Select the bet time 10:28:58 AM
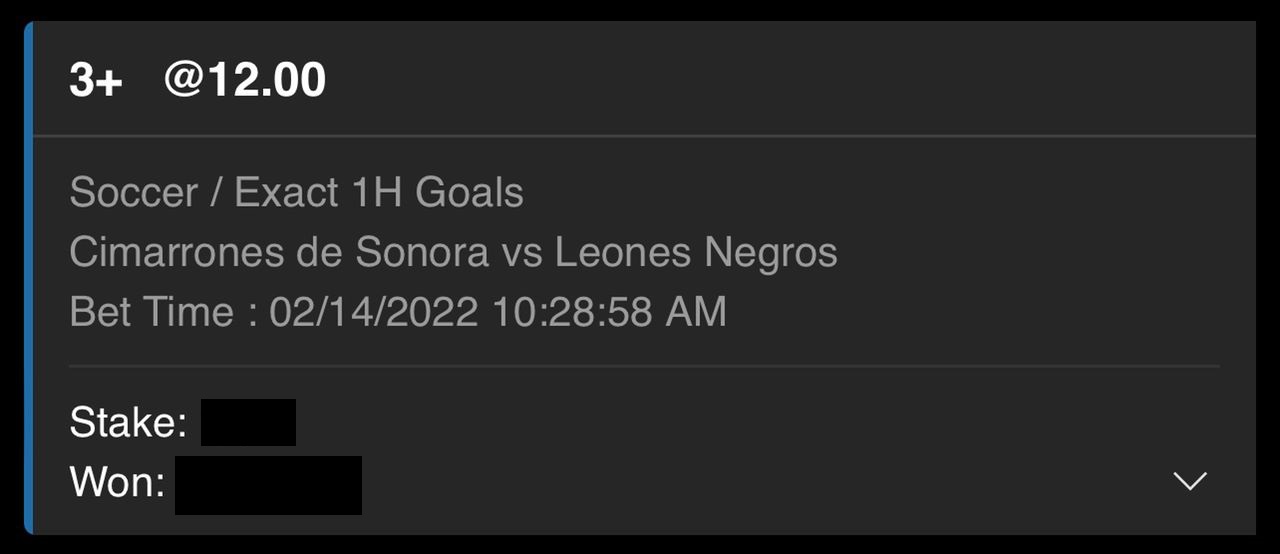The width and height of the screenshot is (1280, 554). tap(609, 312)
